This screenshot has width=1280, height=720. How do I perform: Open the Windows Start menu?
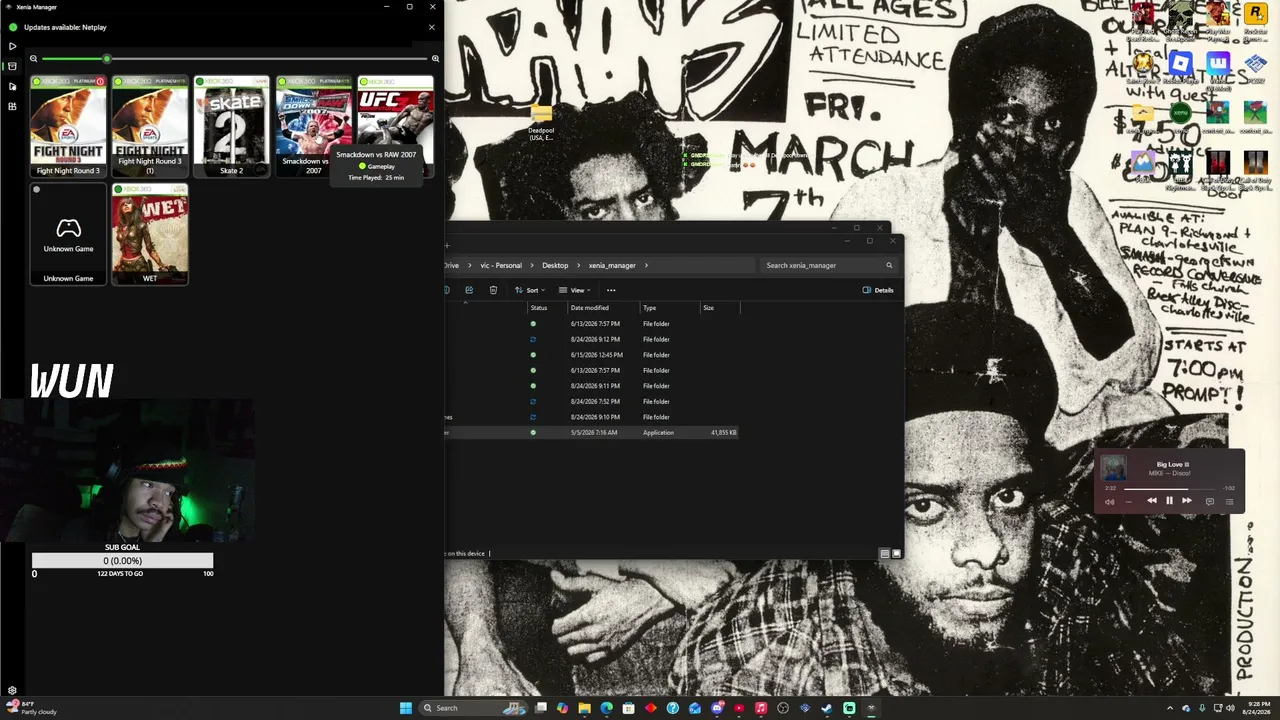(x=406, y=708)
